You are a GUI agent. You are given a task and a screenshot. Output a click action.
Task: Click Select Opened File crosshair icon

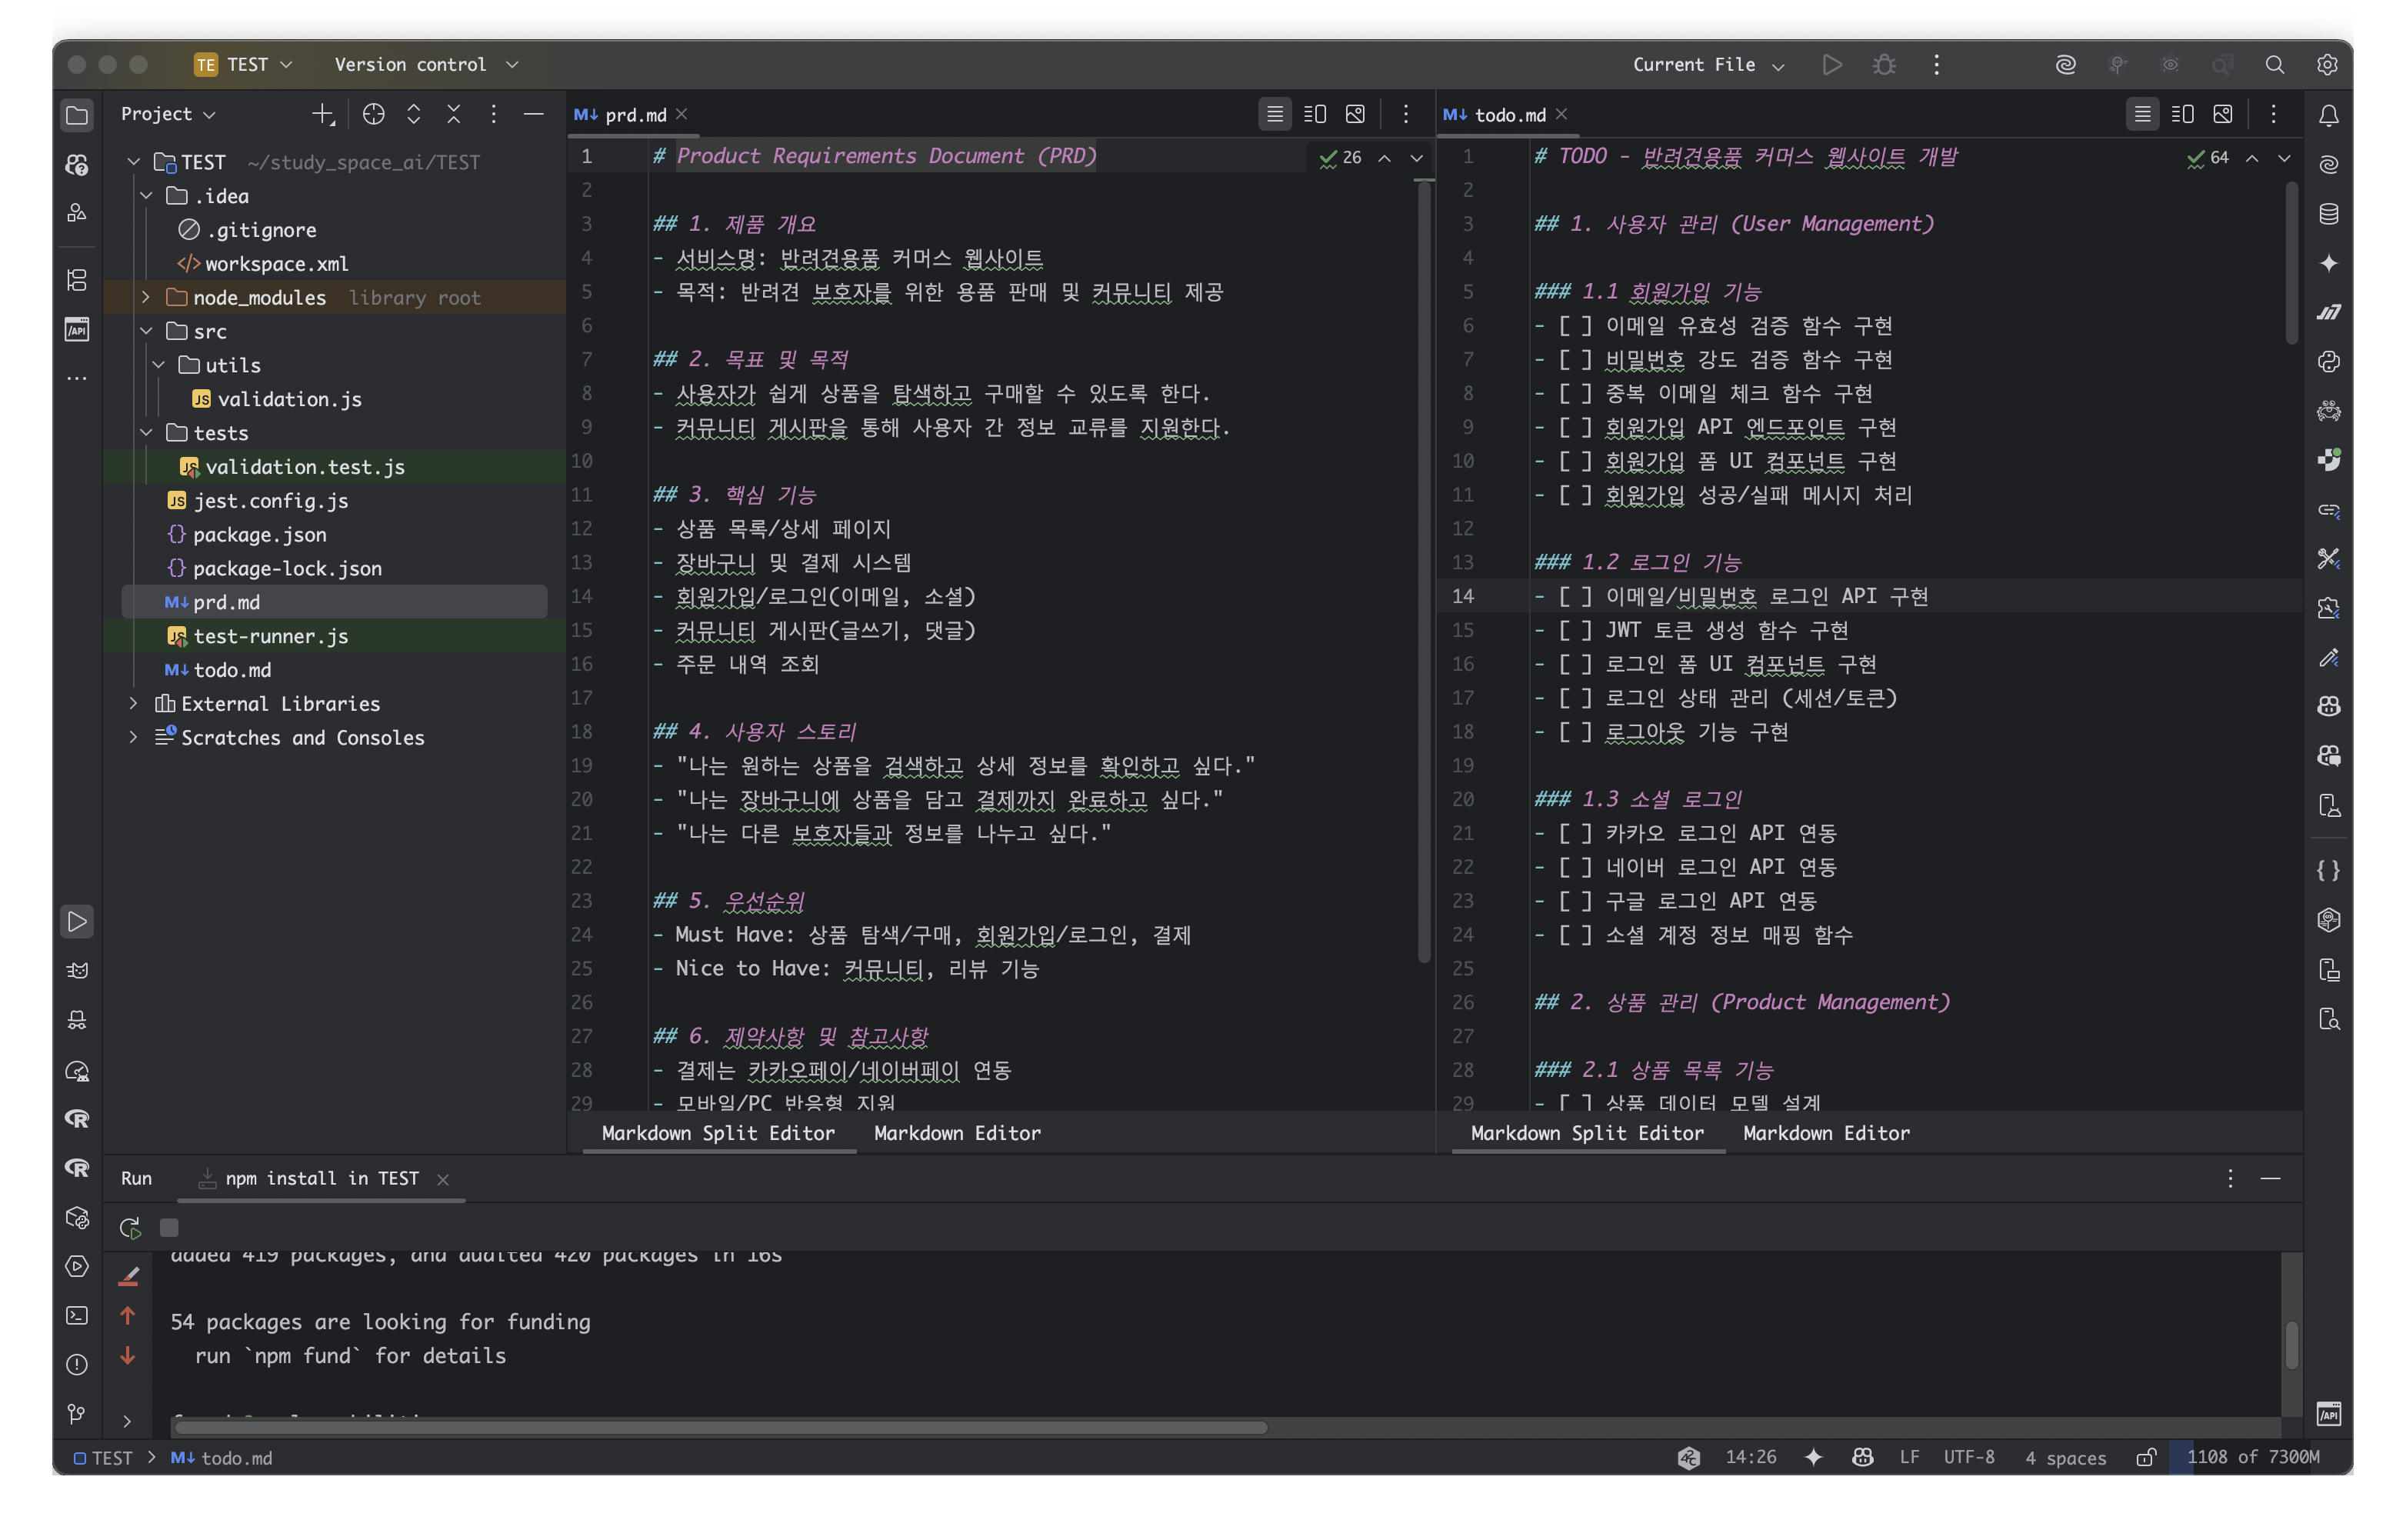(373, 114)
